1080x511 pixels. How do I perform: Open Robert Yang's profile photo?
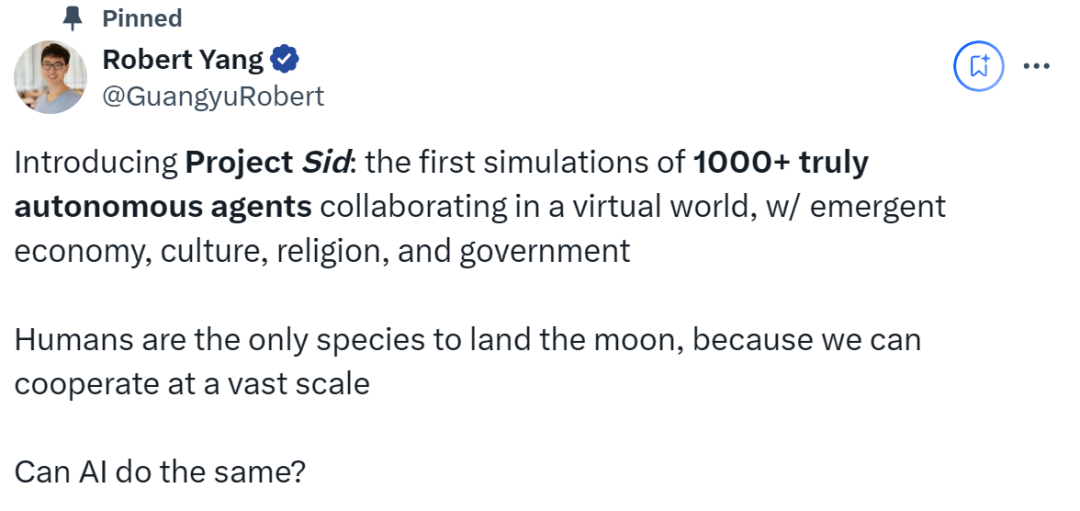pyautogui.click(x=50, y=76)
